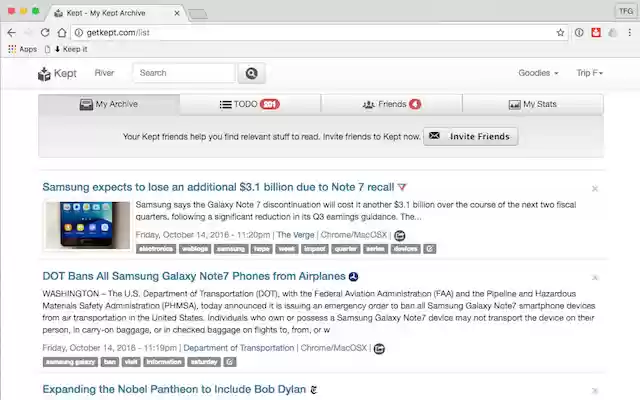The image size is (640, 400).
Task: Remove the Bob Dylan article with X
Action: pos(595,391)
